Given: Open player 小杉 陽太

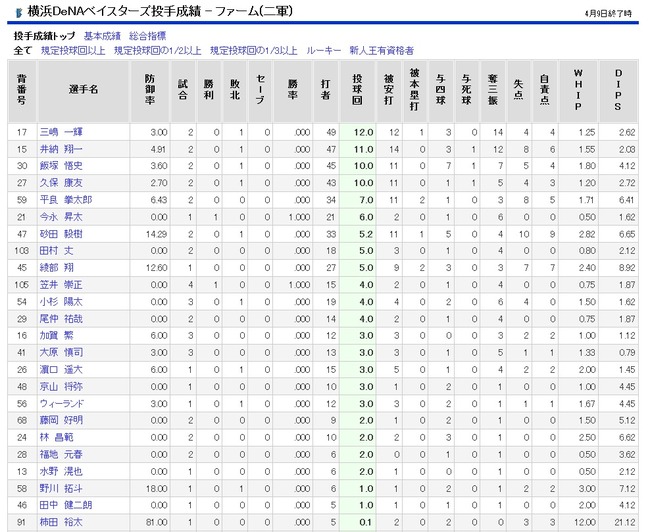Looking at the screenshot, I should (x=61, y=302).
